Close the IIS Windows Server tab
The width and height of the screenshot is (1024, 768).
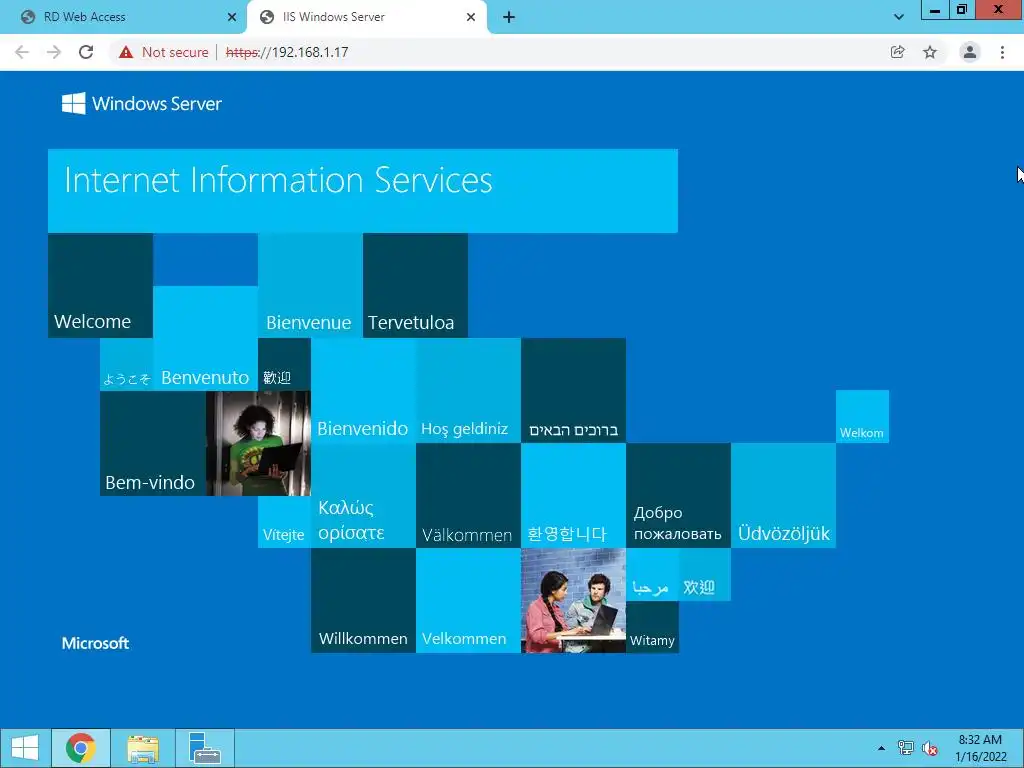click(x=471, y=17)
